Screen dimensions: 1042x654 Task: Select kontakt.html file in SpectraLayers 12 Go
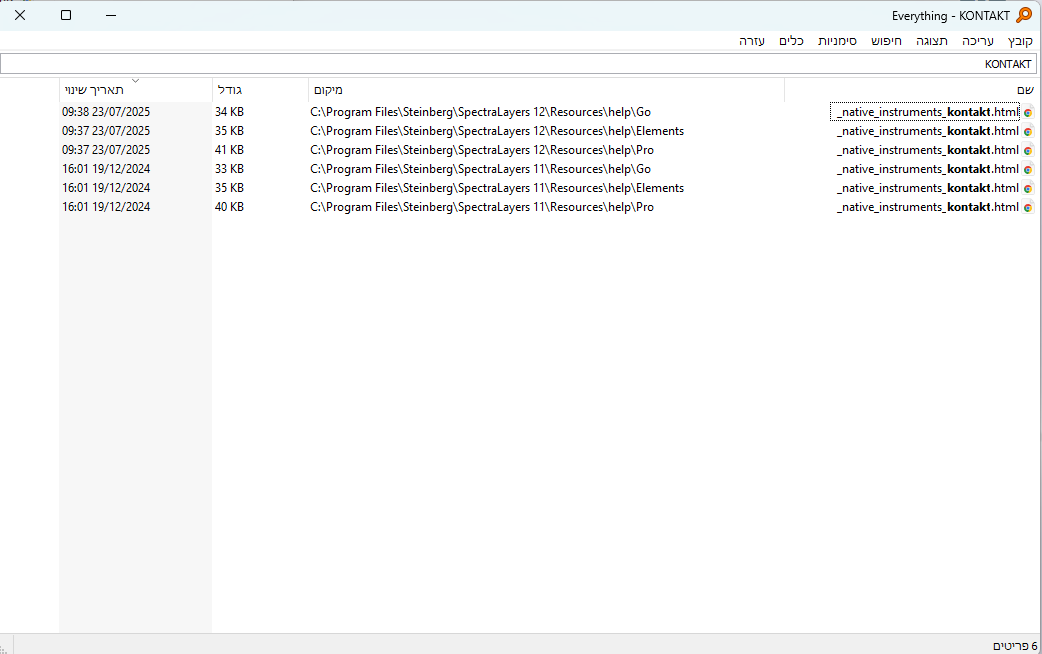[927, 112]
